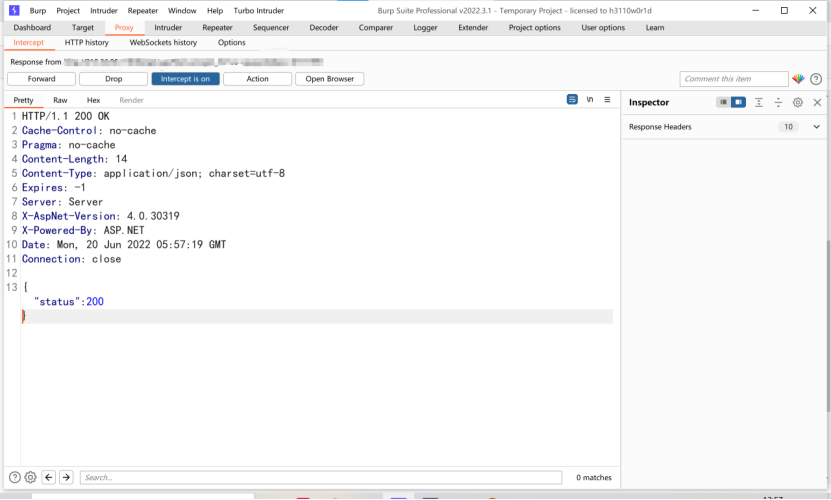Screen dimensions: 831x500
Task: Go to the Decoder tab
Action: coord(324,28)
